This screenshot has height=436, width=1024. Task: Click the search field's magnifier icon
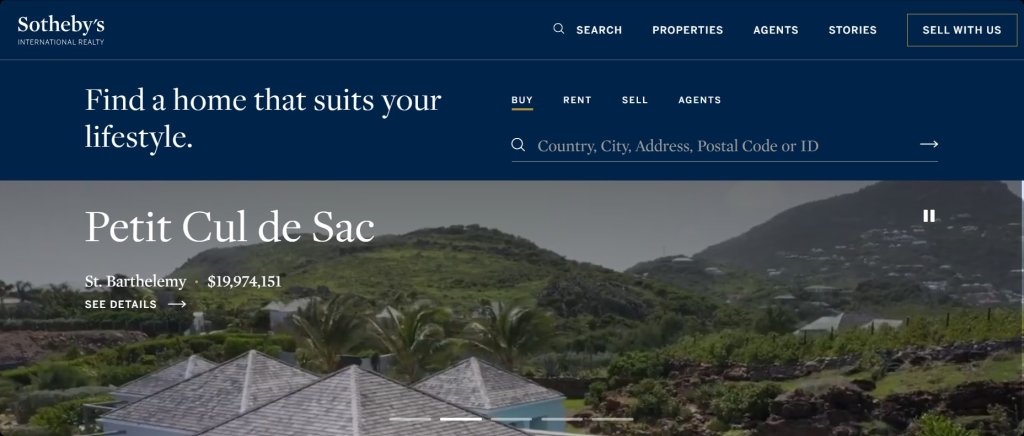point(518,144)
